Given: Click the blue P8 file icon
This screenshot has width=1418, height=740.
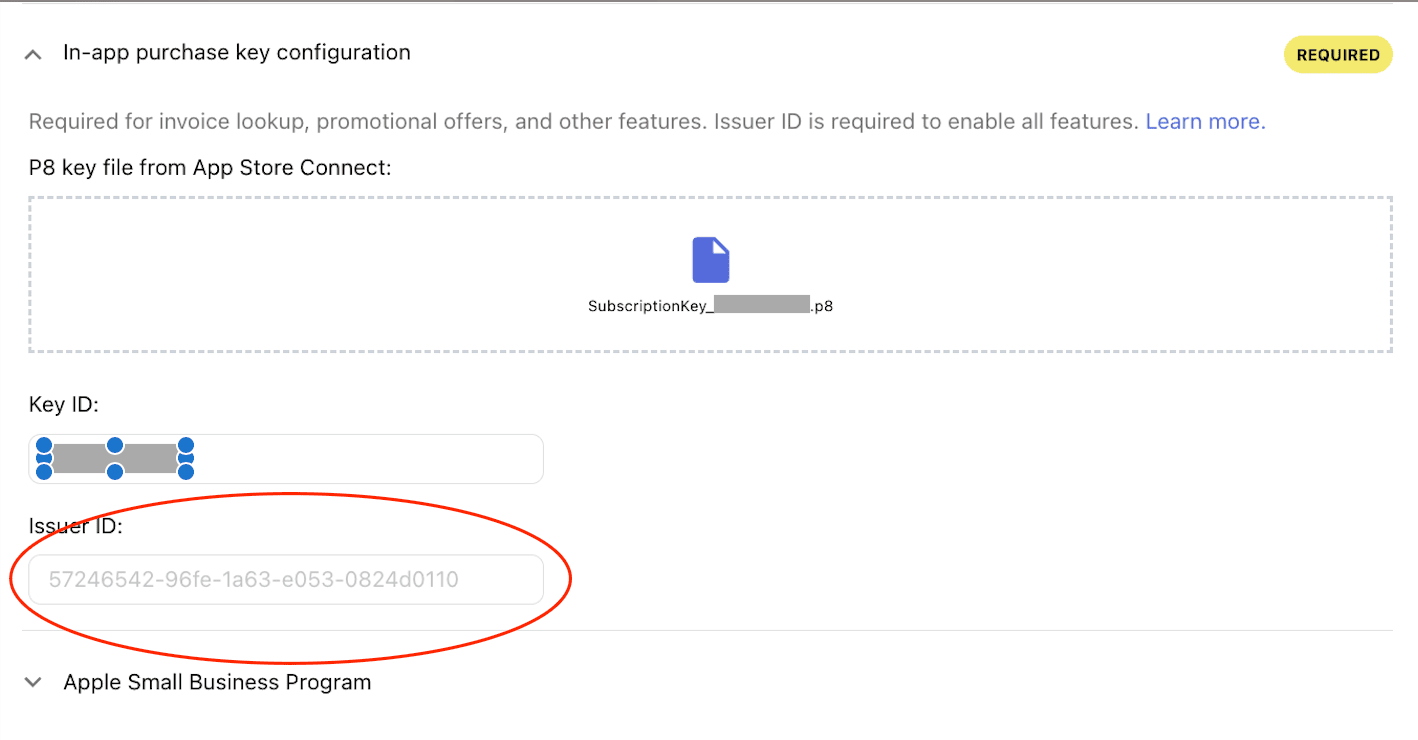Looking at the screenshot, I should pyautogui.click(x=711, y=260).
